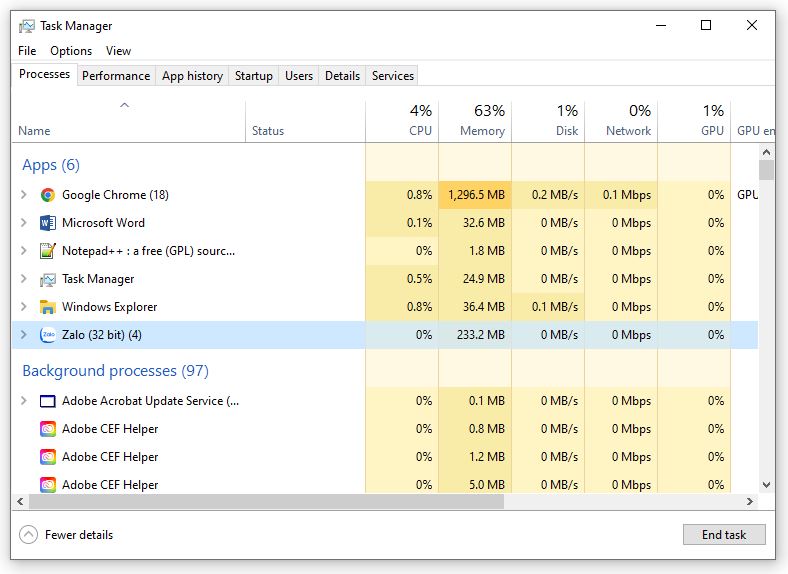Click the vertical scrollbar down arrow

click(x=766, y=485)
